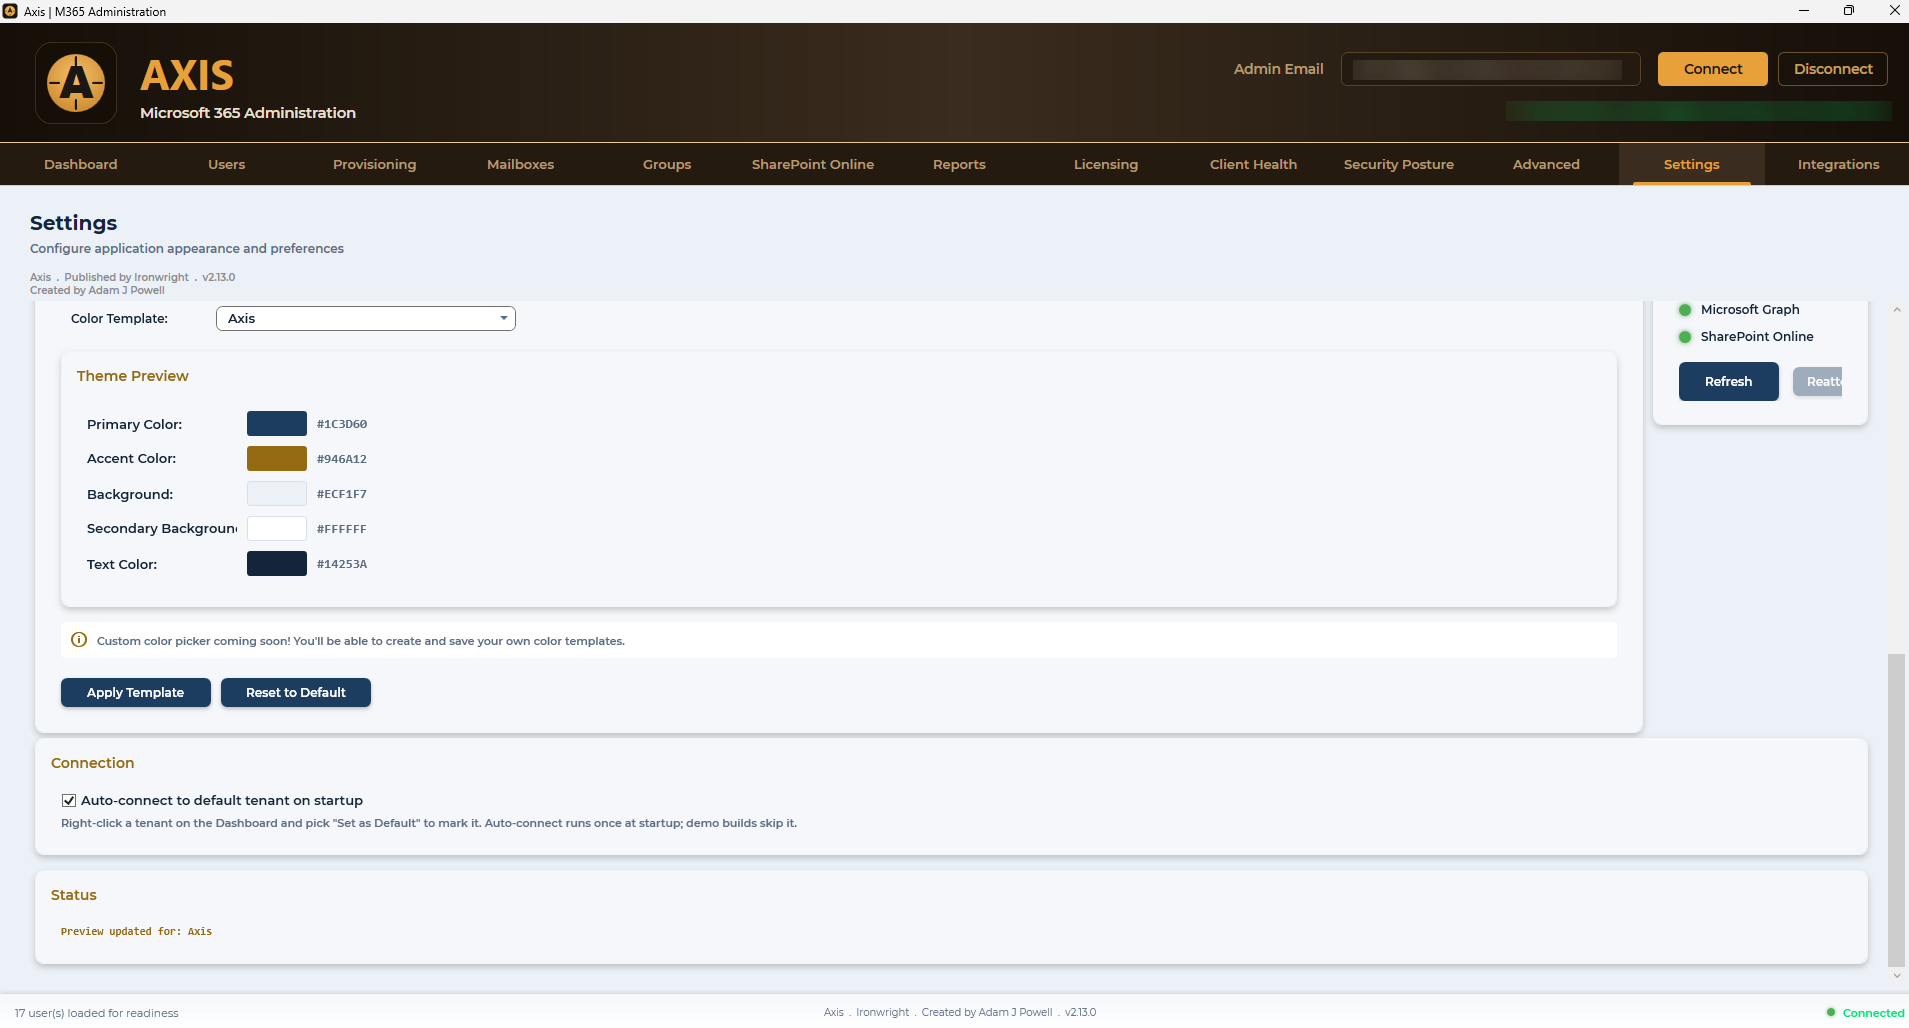Screen dimensions: 1909x1028
Task: Click 'Created by Adam J Powell' under Settings heading
Action: [x=97, y=290]
